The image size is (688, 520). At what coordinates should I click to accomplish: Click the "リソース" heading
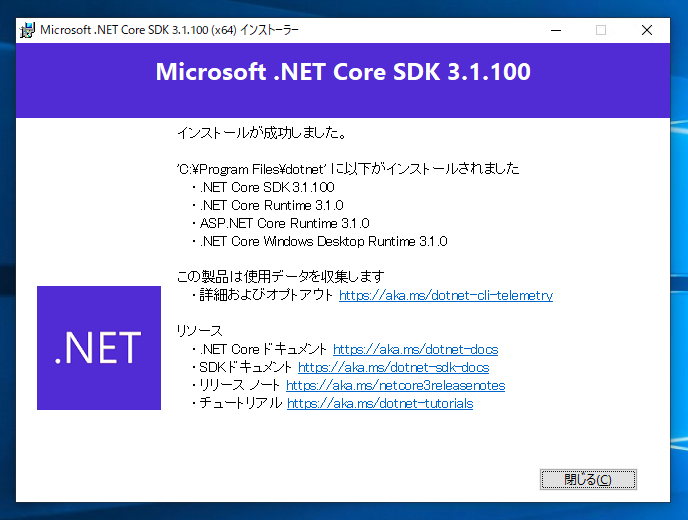(x=200, y=330)
